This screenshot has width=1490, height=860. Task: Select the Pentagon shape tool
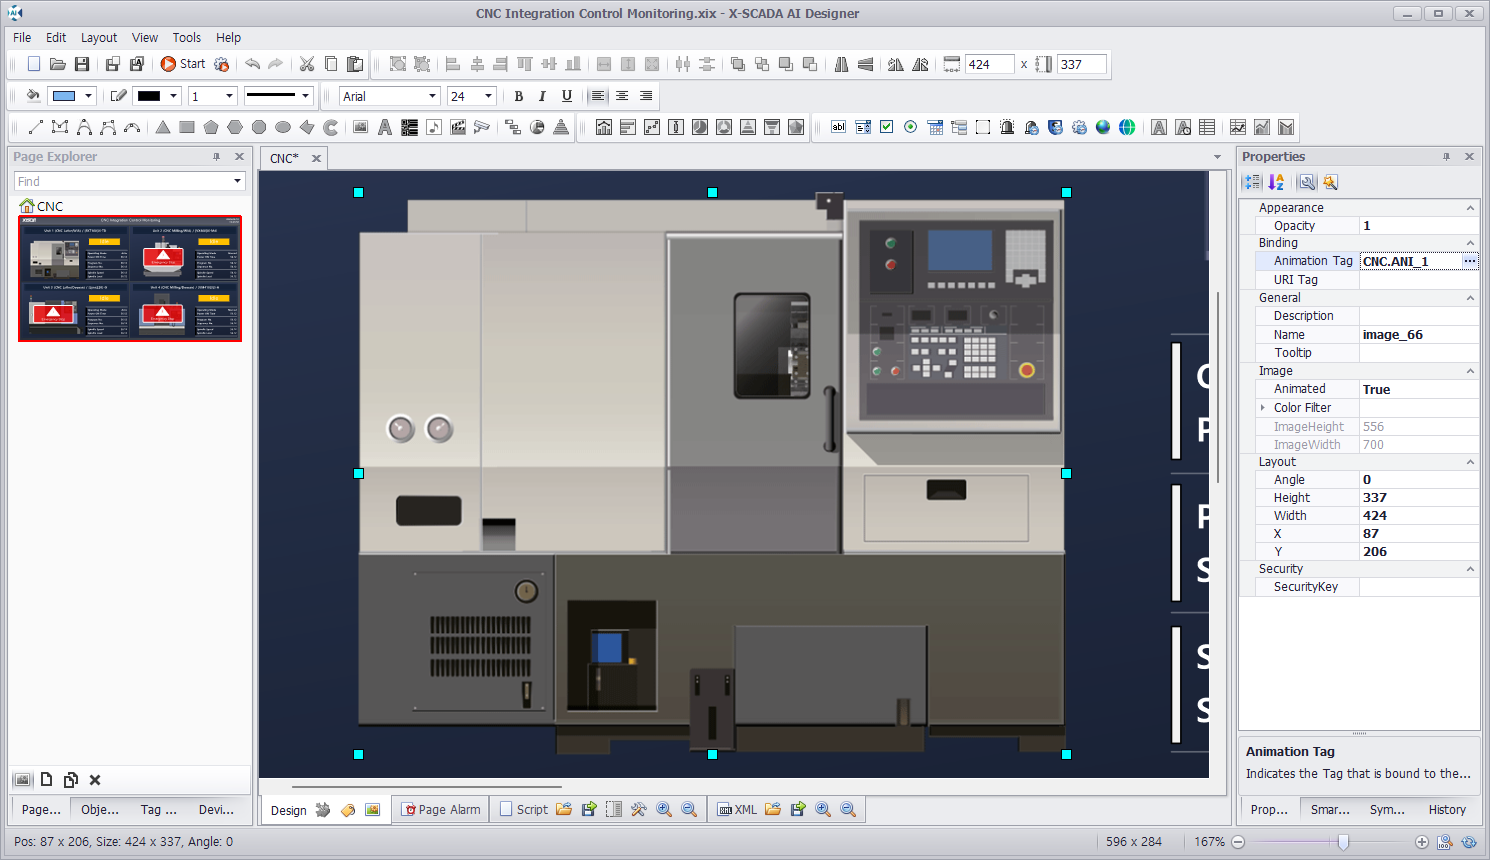[211, 127]
